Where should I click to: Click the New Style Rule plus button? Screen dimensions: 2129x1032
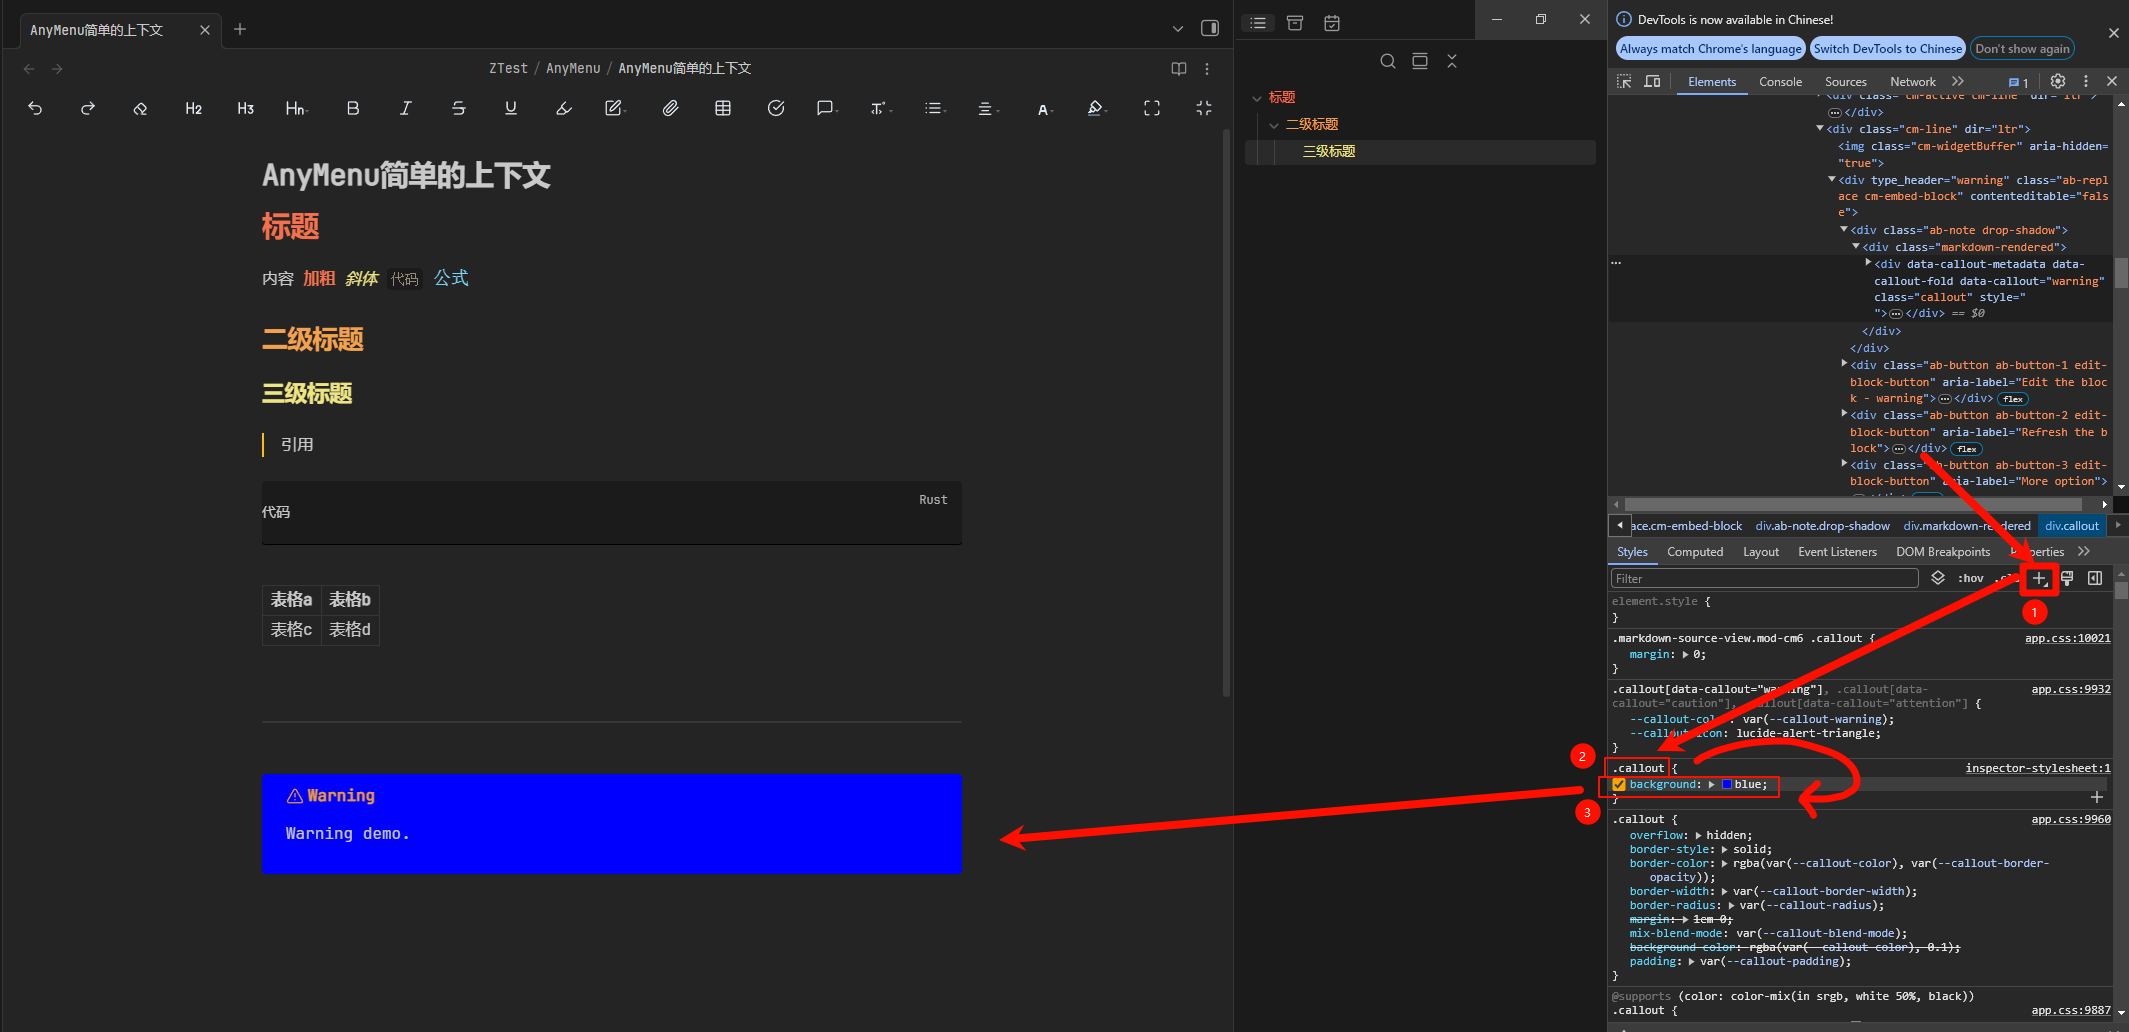(2039, 578)
